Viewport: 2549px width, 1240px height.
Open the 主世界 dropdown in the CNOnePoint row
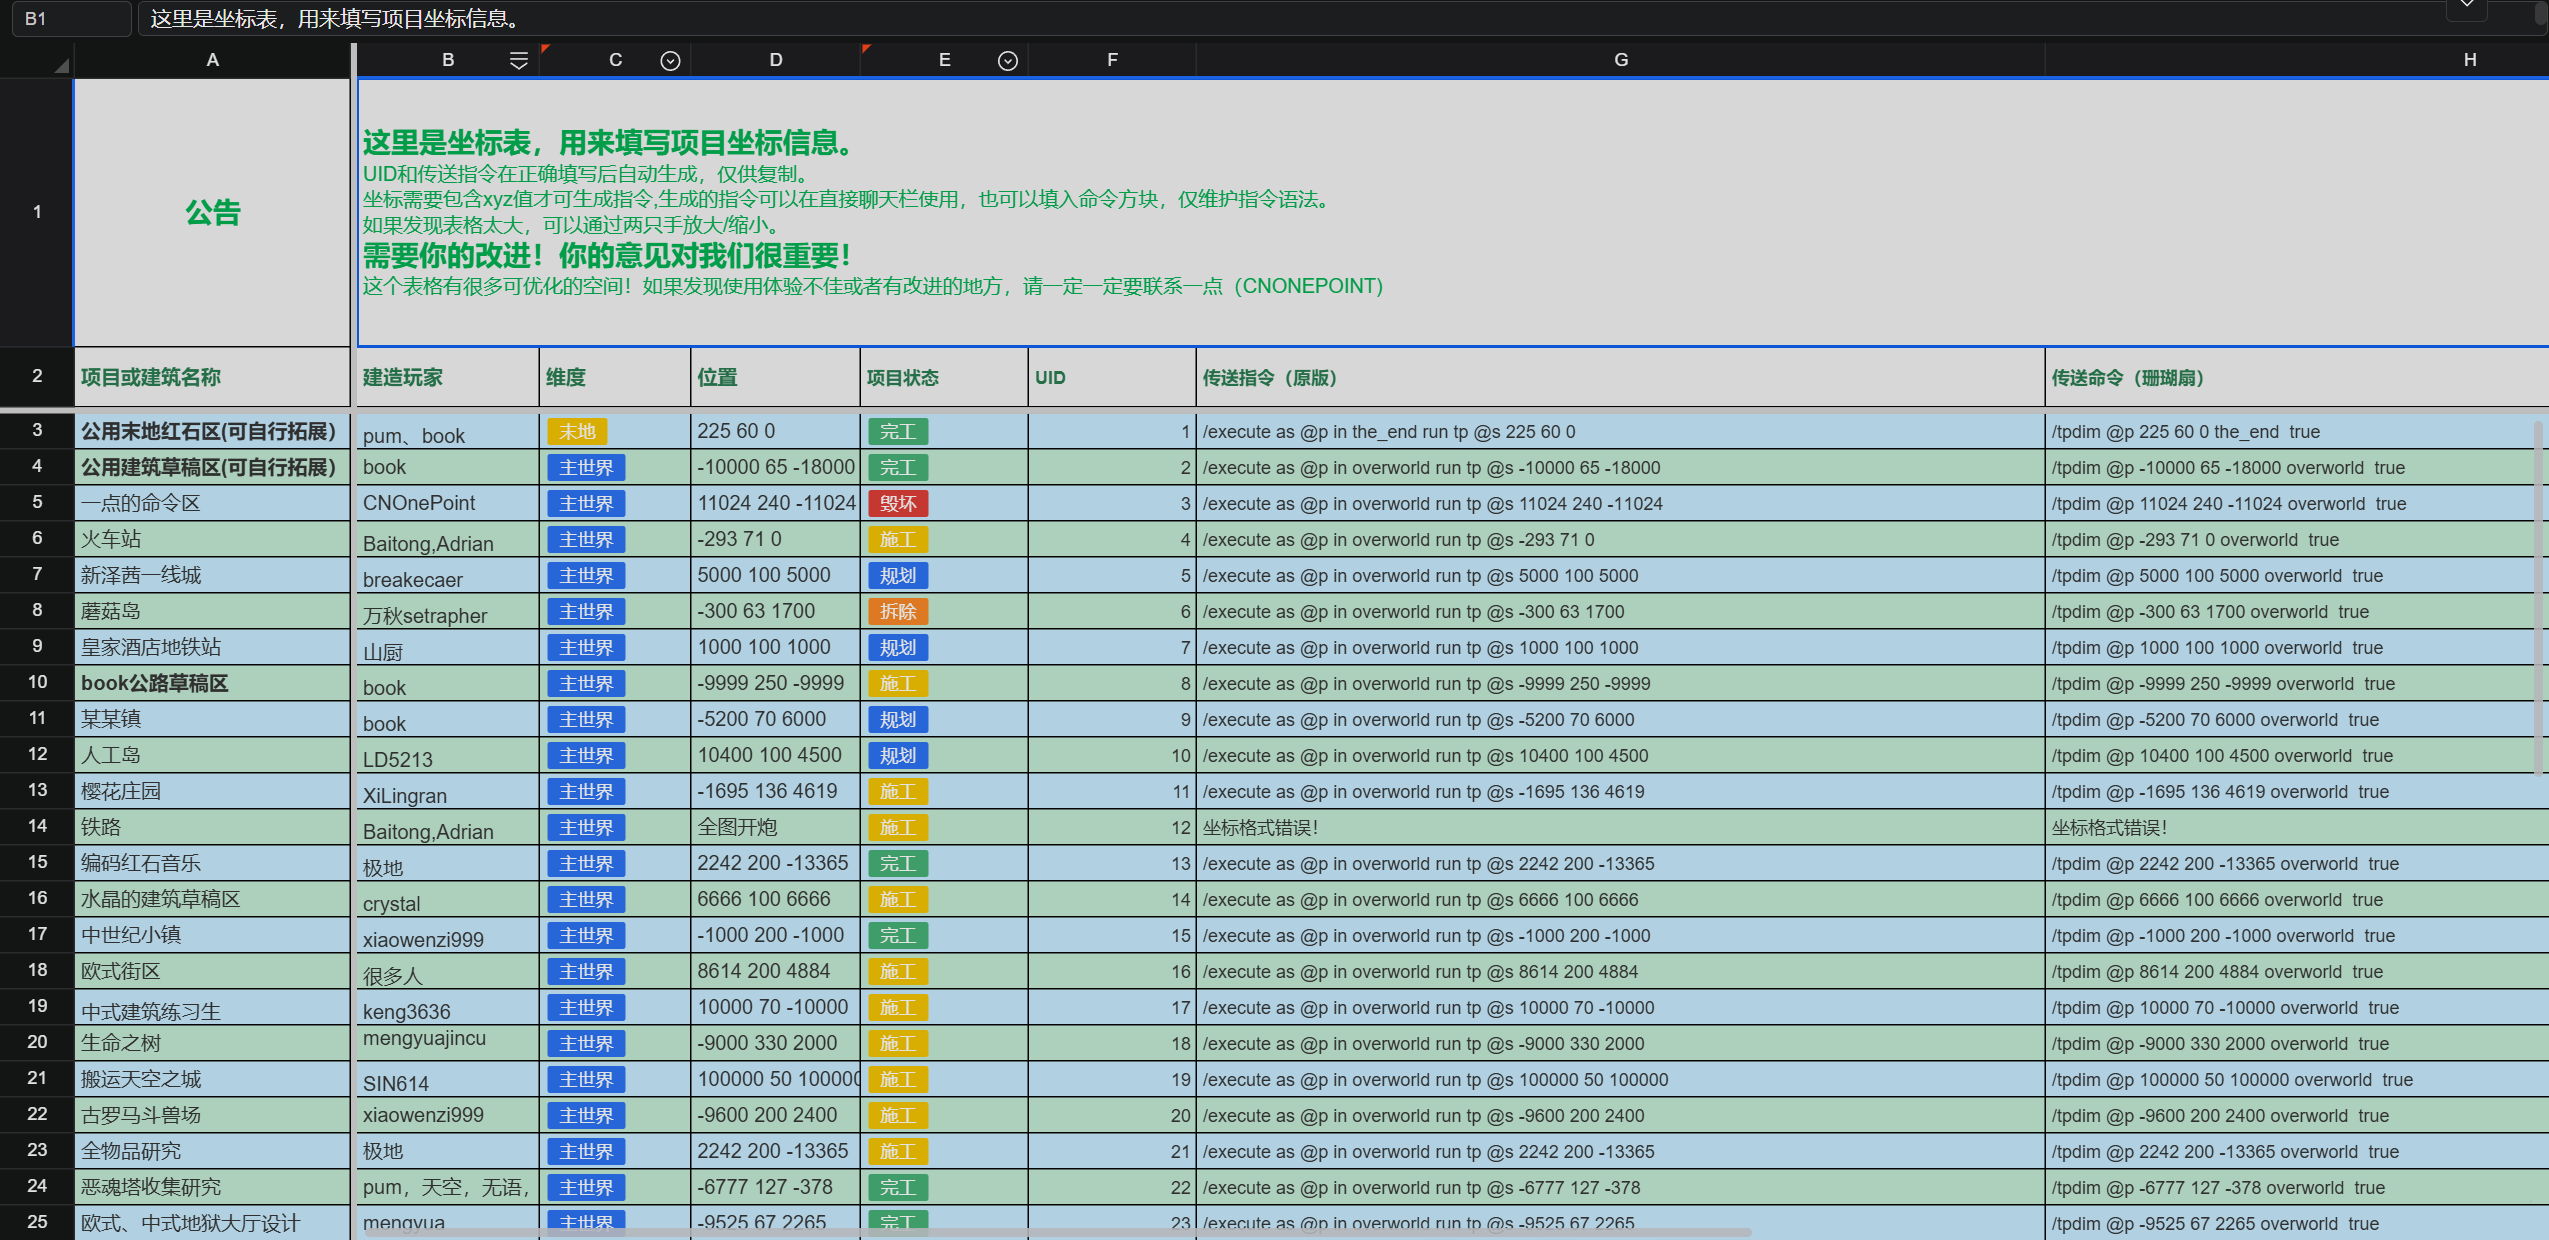coord(586,503)
